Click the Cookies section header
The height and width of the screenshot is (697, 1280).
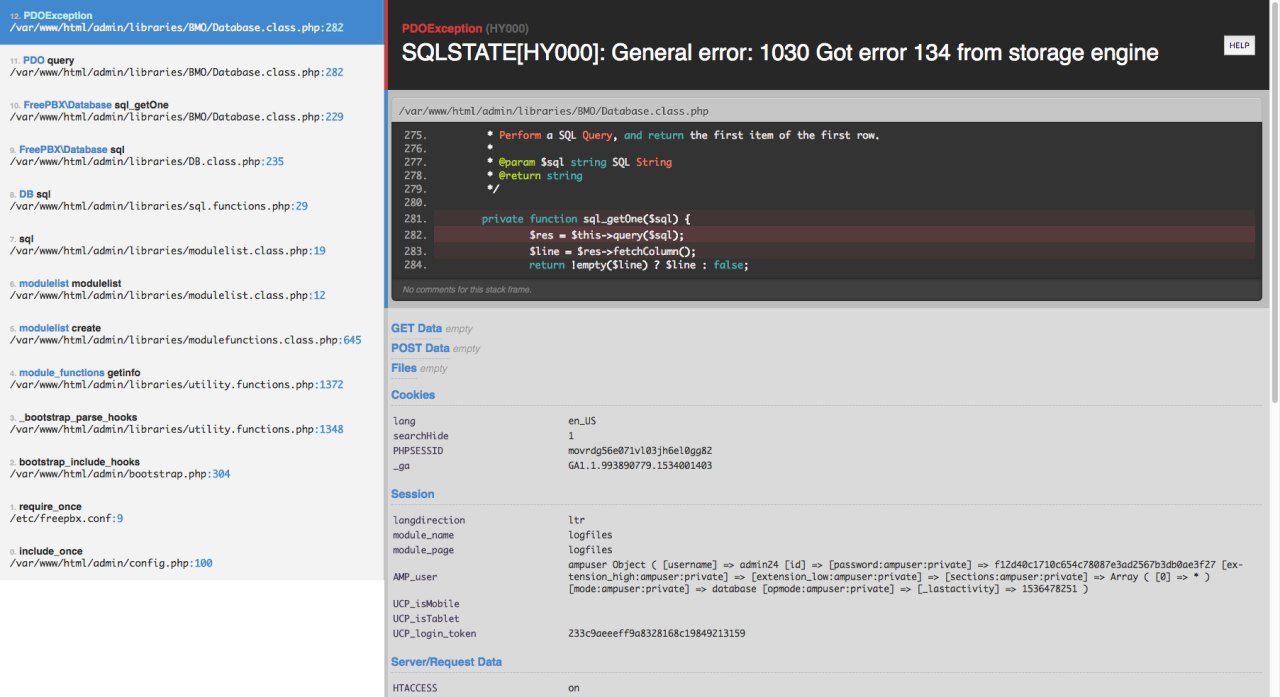coord(413,394)
